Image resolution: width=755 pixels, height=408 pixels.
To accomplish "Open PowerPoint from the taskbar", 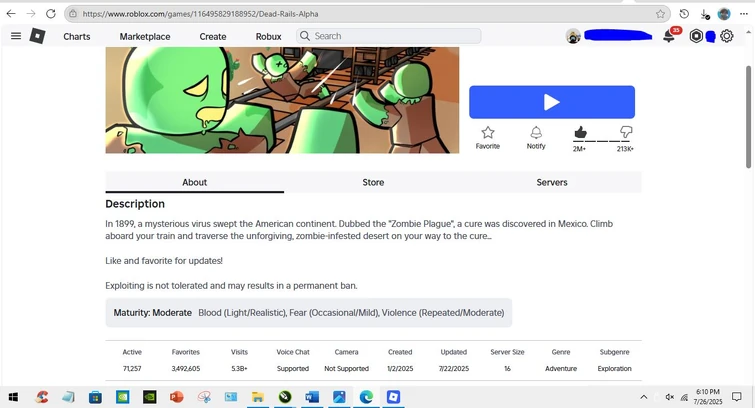I will [176, 397].
